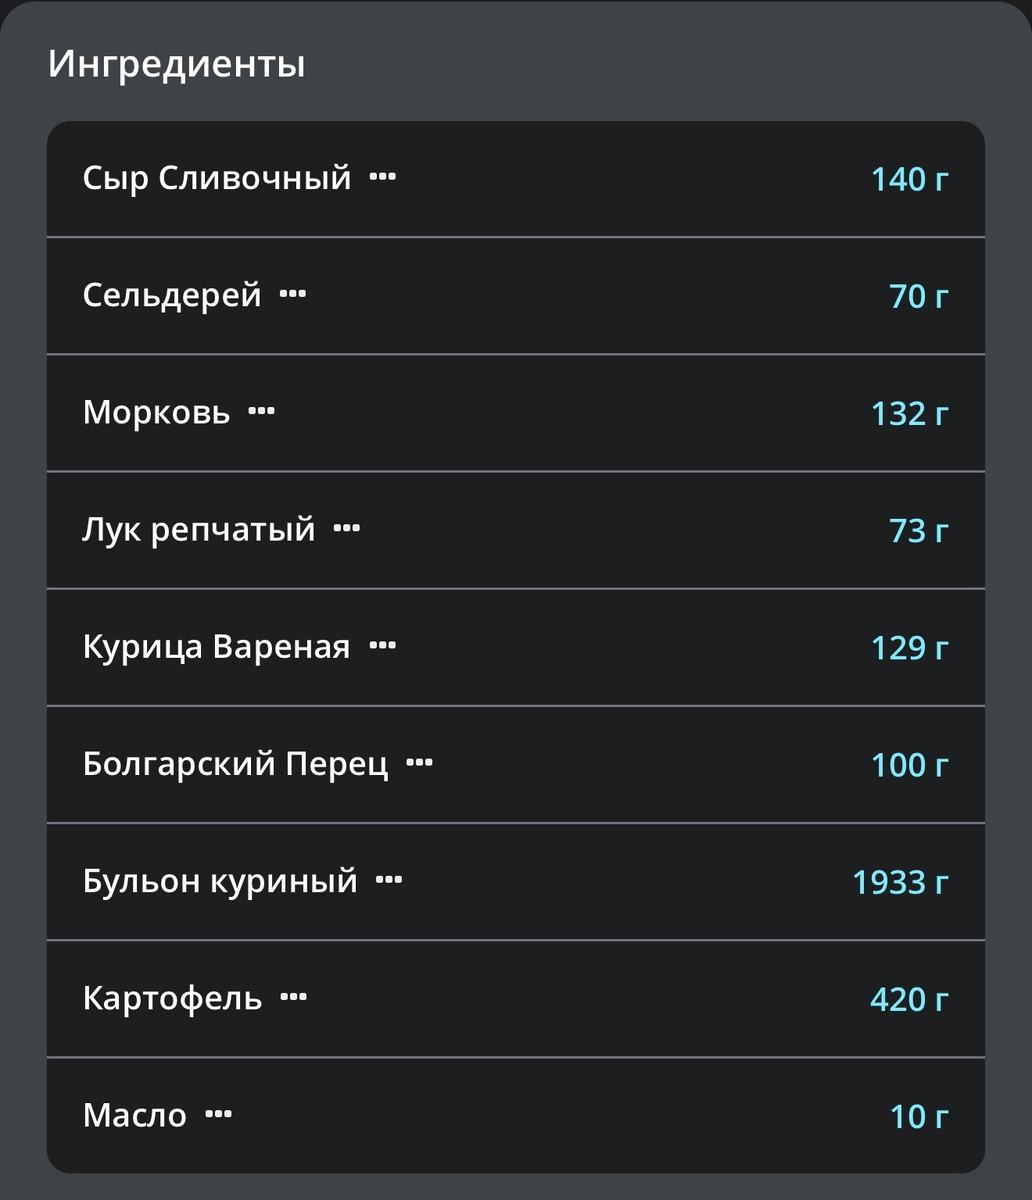Click the Курица Вареная ingredient name

(x=218, y=646)
